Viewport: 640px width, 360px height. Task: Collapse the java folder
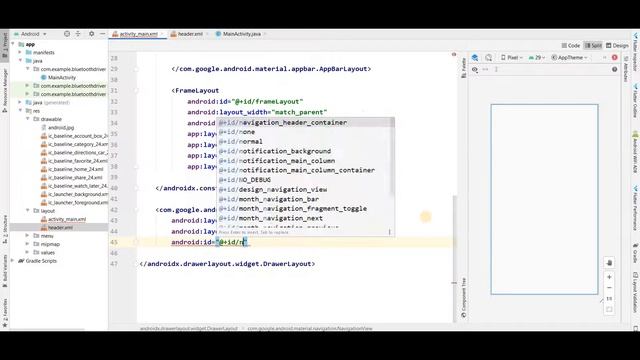[x=20, y=61]
